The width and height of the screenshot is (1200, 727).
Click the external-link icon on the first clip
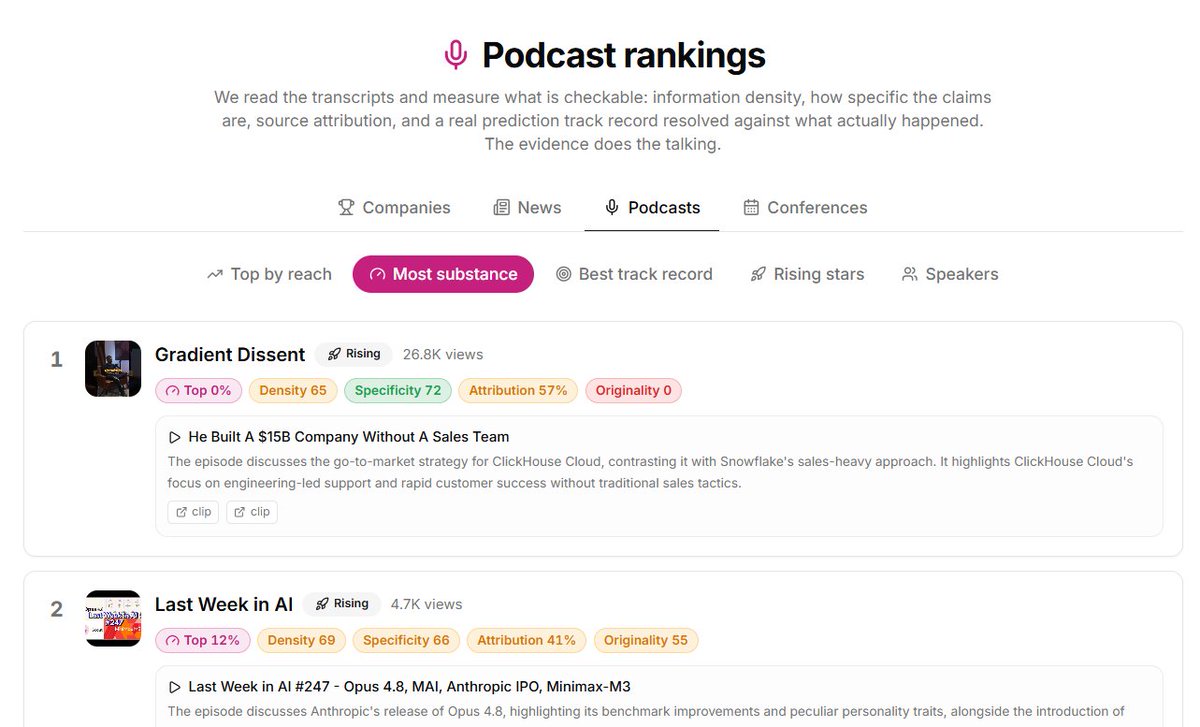click(181, 512)
